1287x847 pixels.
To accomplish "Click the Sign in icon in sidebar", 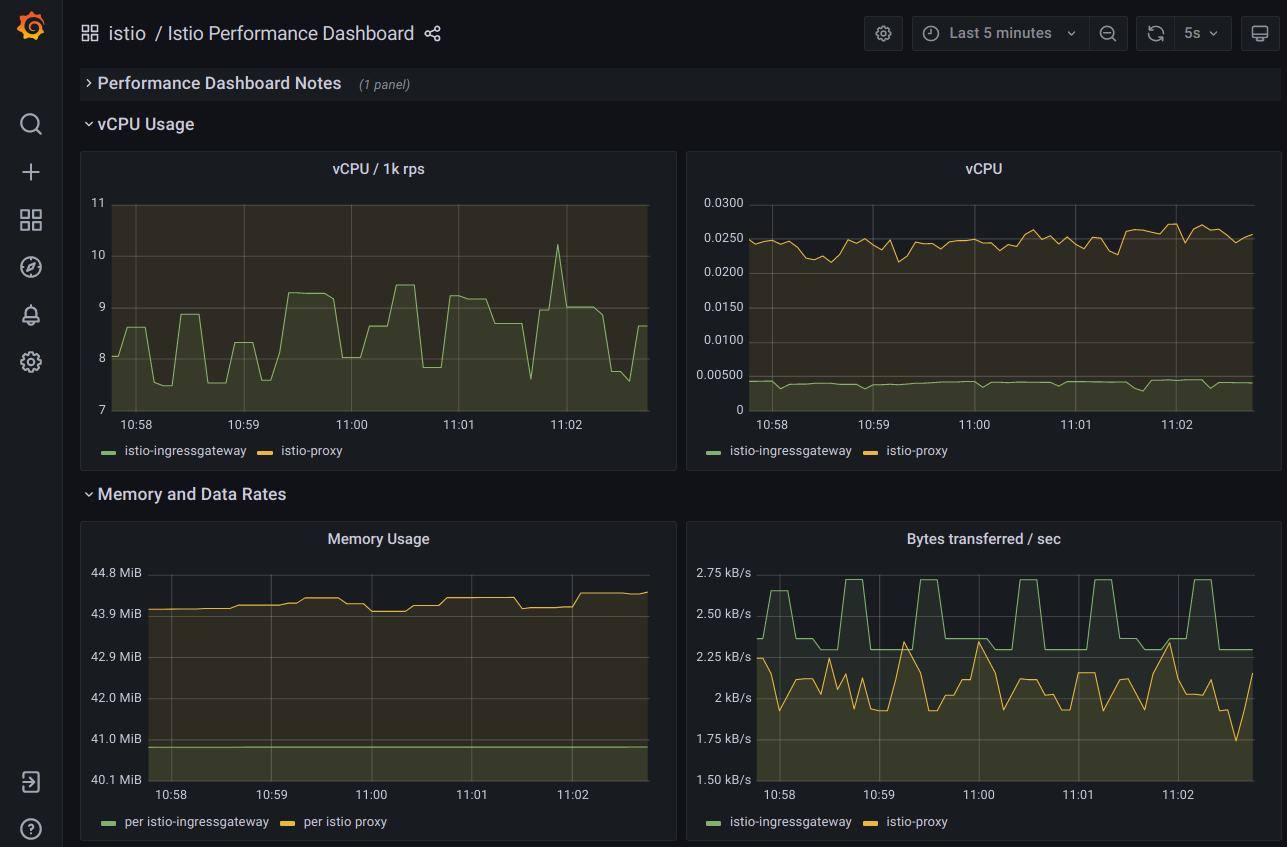I will coord(31,782).
